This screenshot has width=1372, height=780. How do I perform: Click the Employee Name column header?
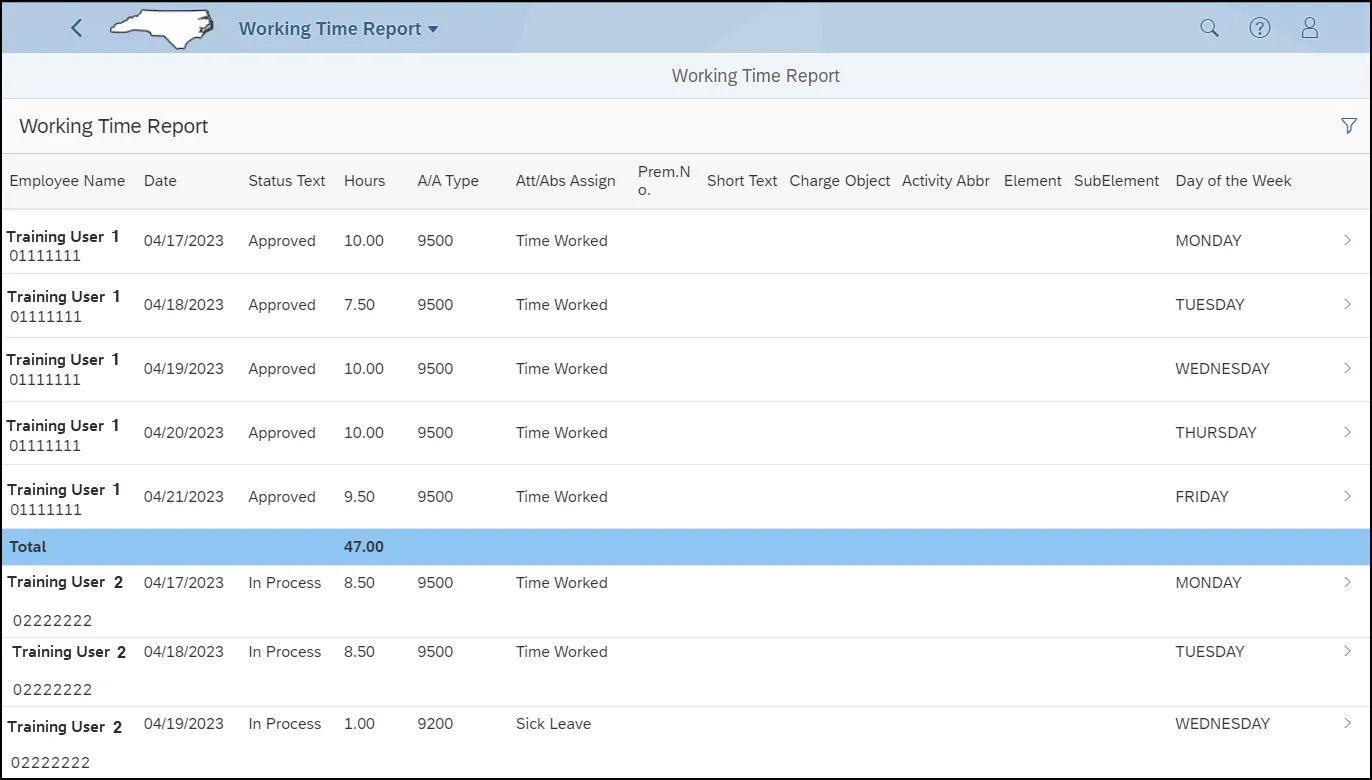coord(67,181)
